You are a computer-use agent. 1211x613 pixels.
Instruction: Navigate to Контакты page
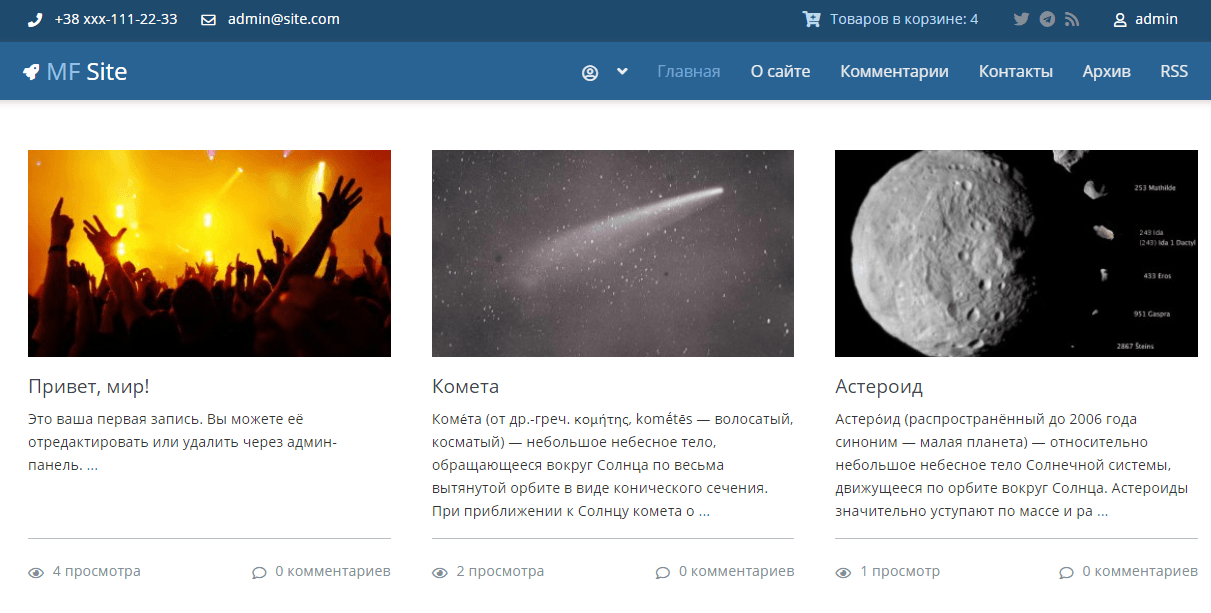[x=1015, y=71]
